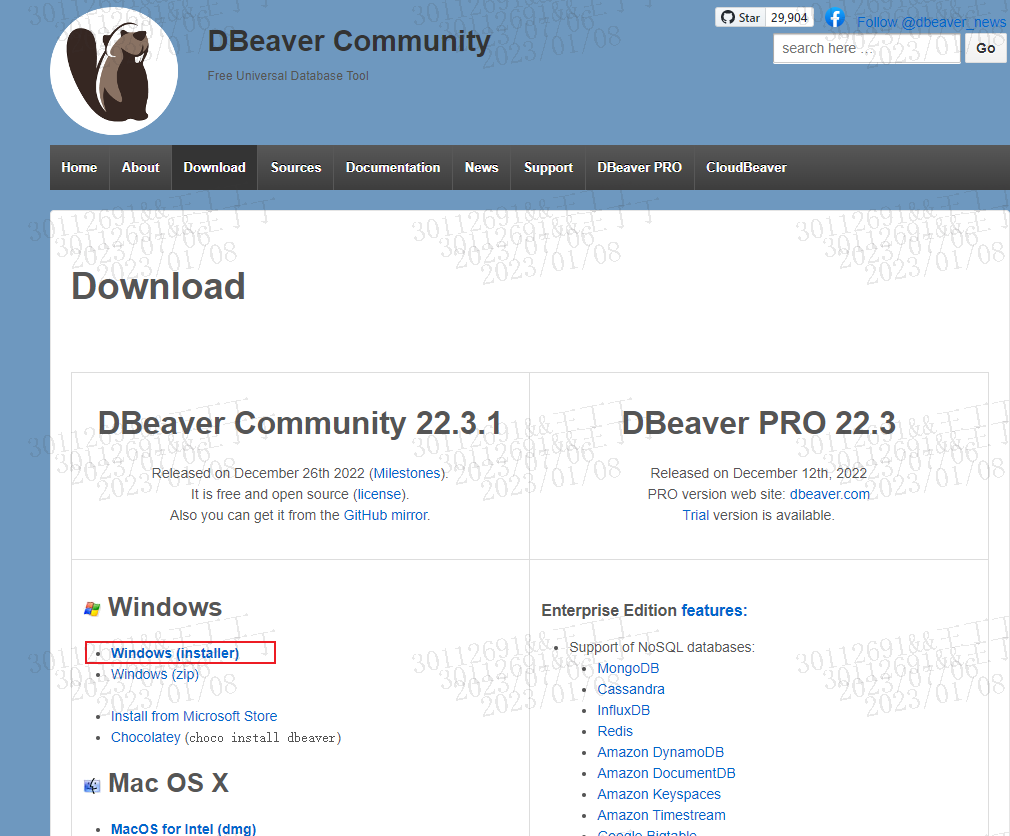Open the Milestones link
This screenshot has height=836, width=1010.
407,473
